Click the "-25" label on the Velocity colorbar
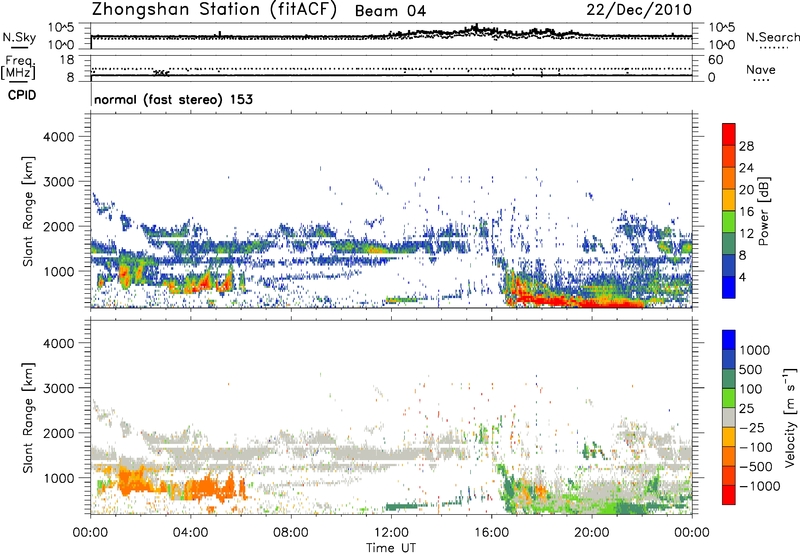800x554 pixels. click(752, 427)
